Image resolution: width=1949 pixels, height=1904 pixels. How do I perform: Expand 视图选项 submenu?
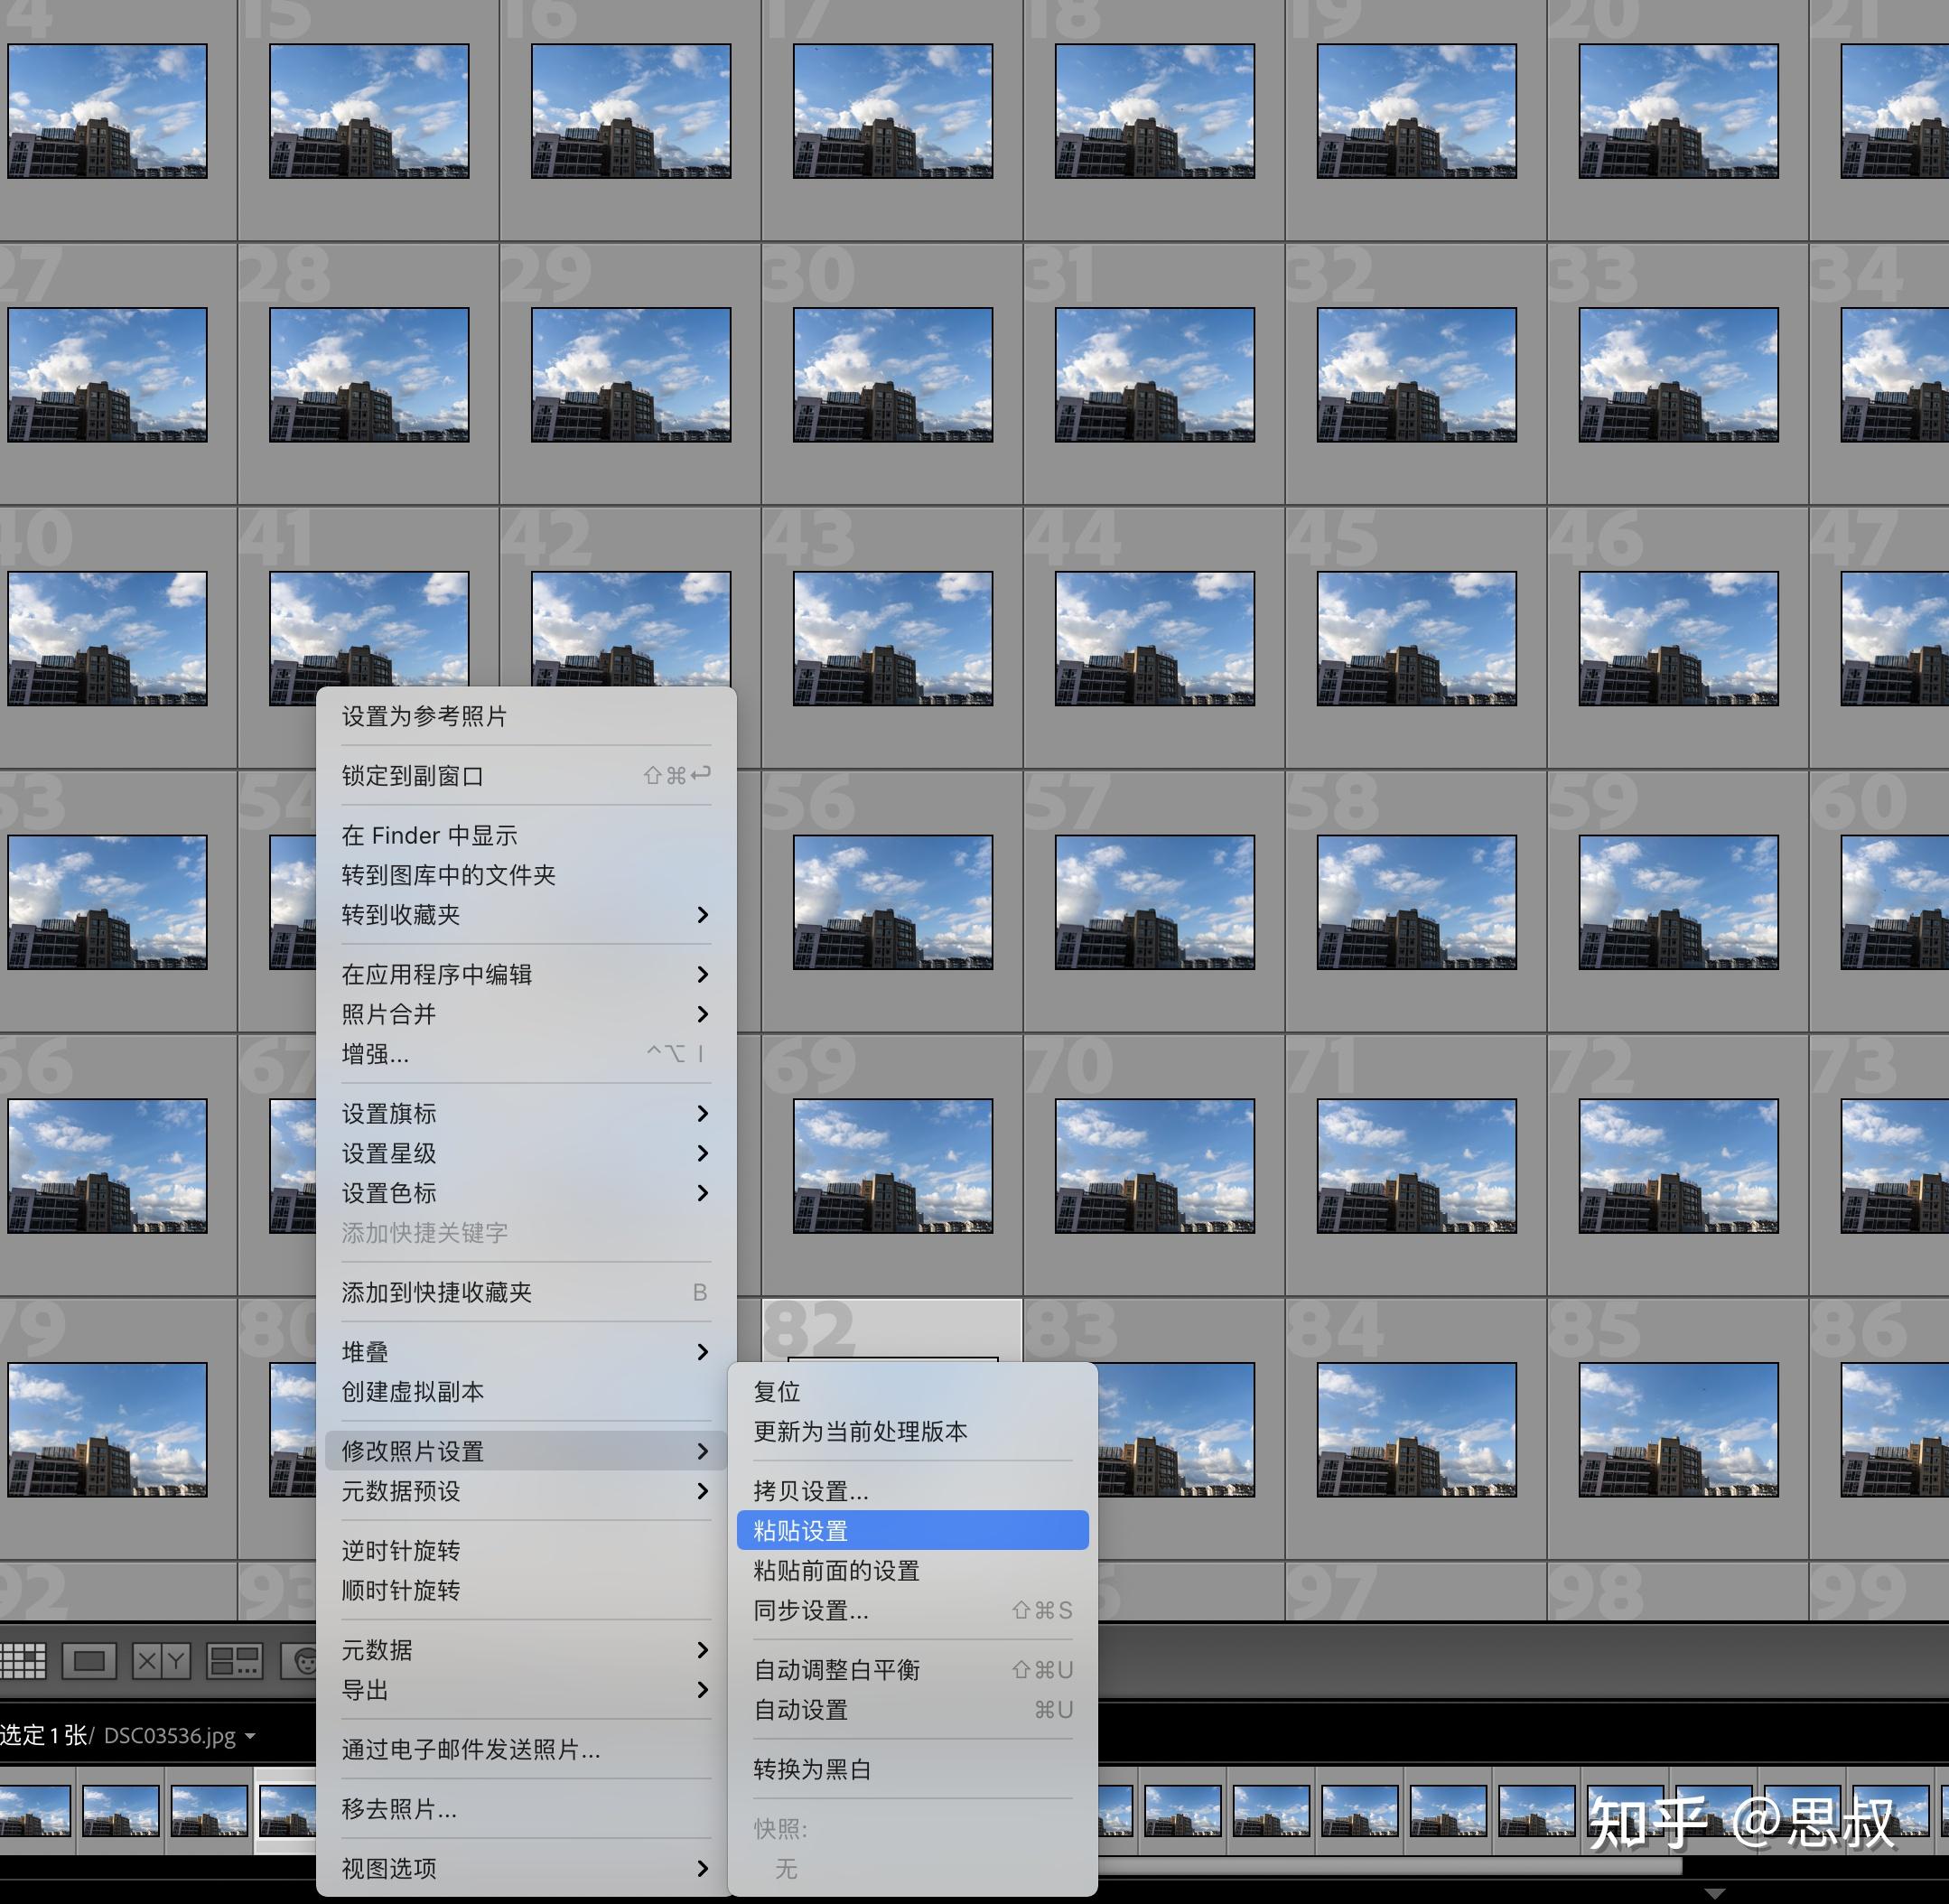[x=526, y=1868]
